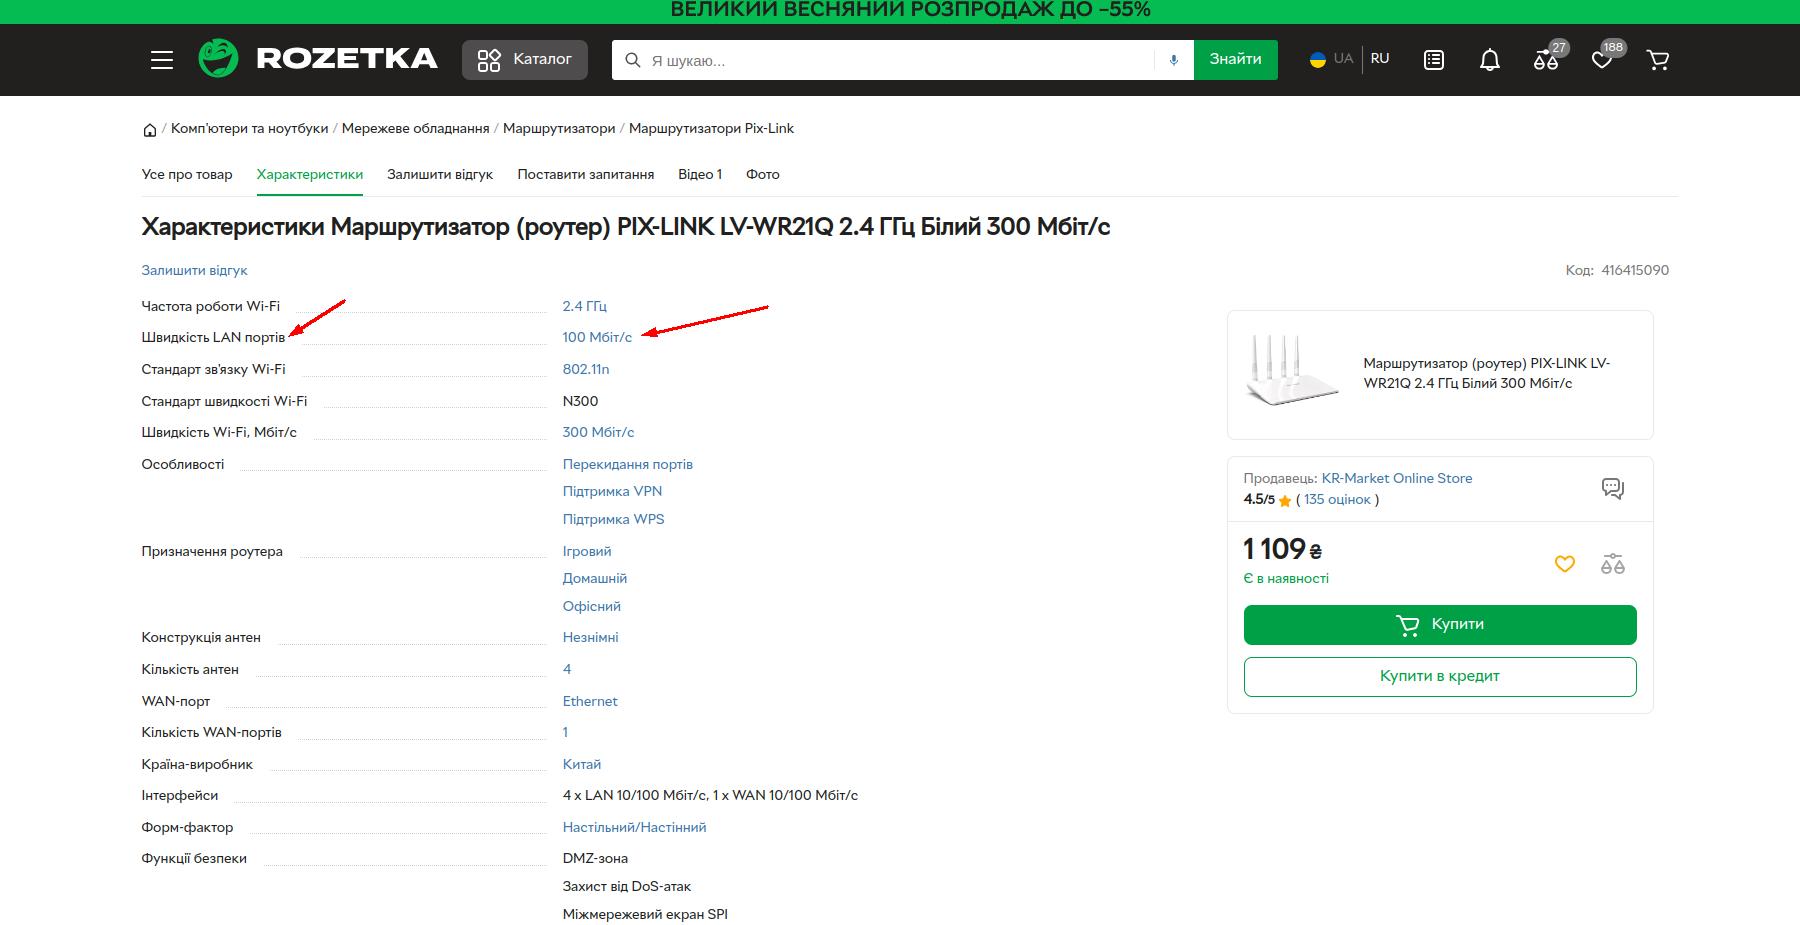Viewport: 1800px width, 925px height.
Task: Click Перекидання портів feature link
Action: [628, 465]
